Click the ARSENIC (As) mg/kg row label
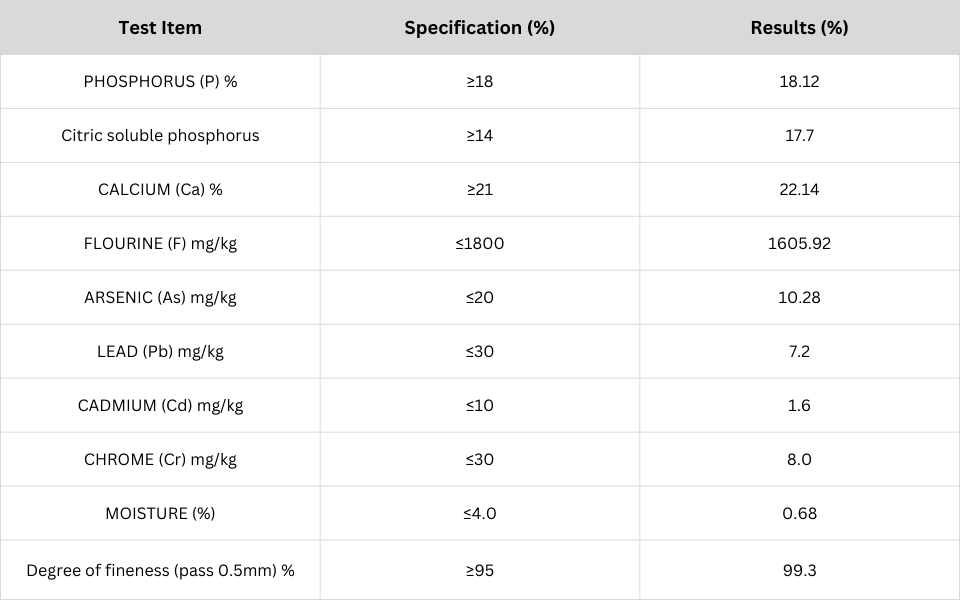Screen dimensions: 960x600 pos(160,298)
